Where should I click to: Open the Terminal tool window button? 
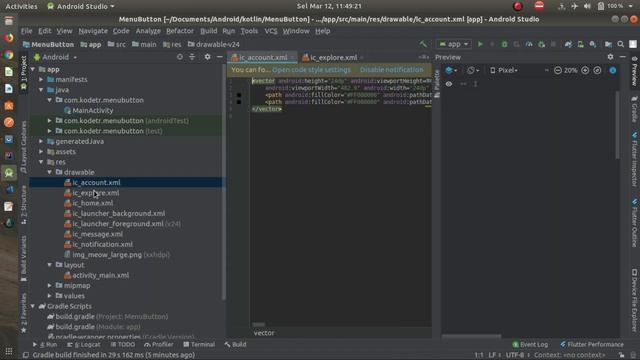coord(199,344)
